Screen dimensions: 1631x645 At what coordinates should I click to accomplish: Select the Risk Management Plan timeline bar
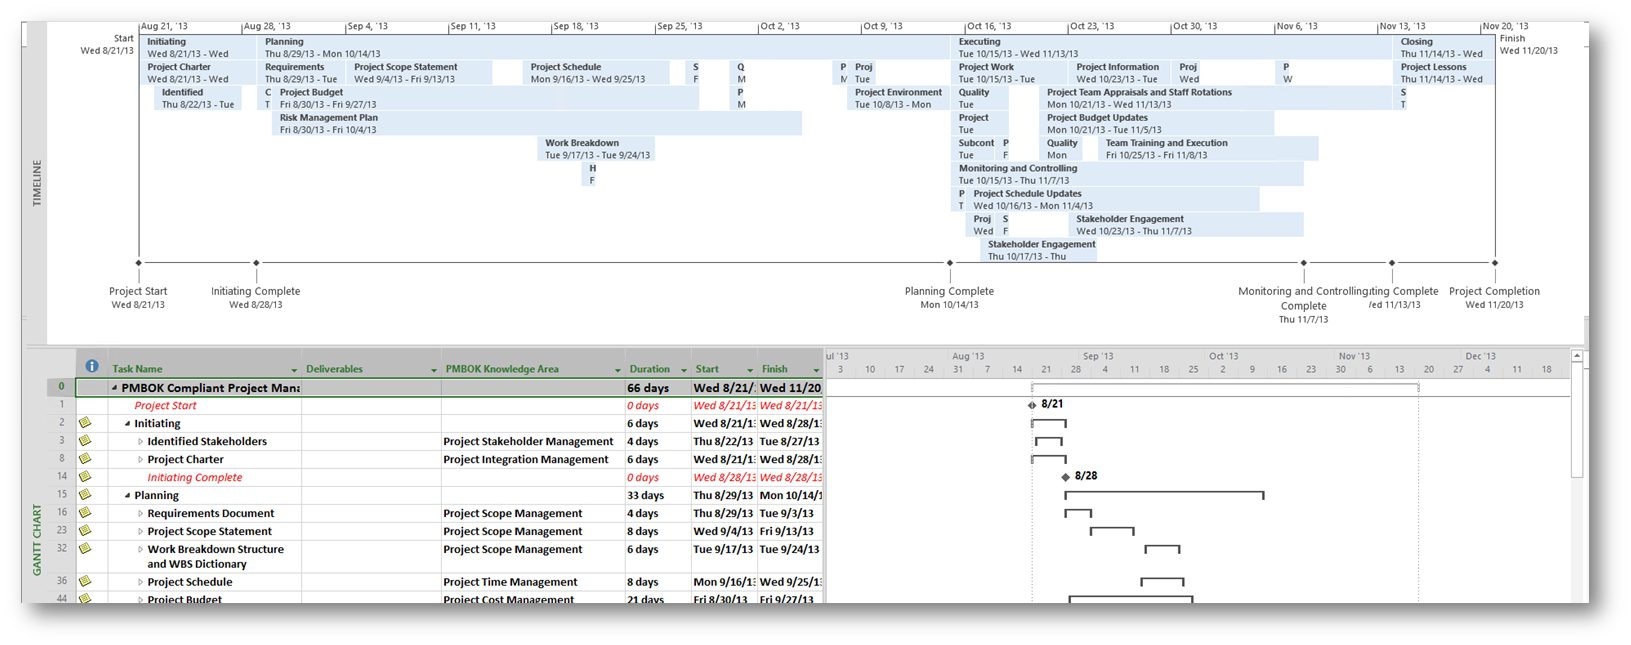pos(537,124)
